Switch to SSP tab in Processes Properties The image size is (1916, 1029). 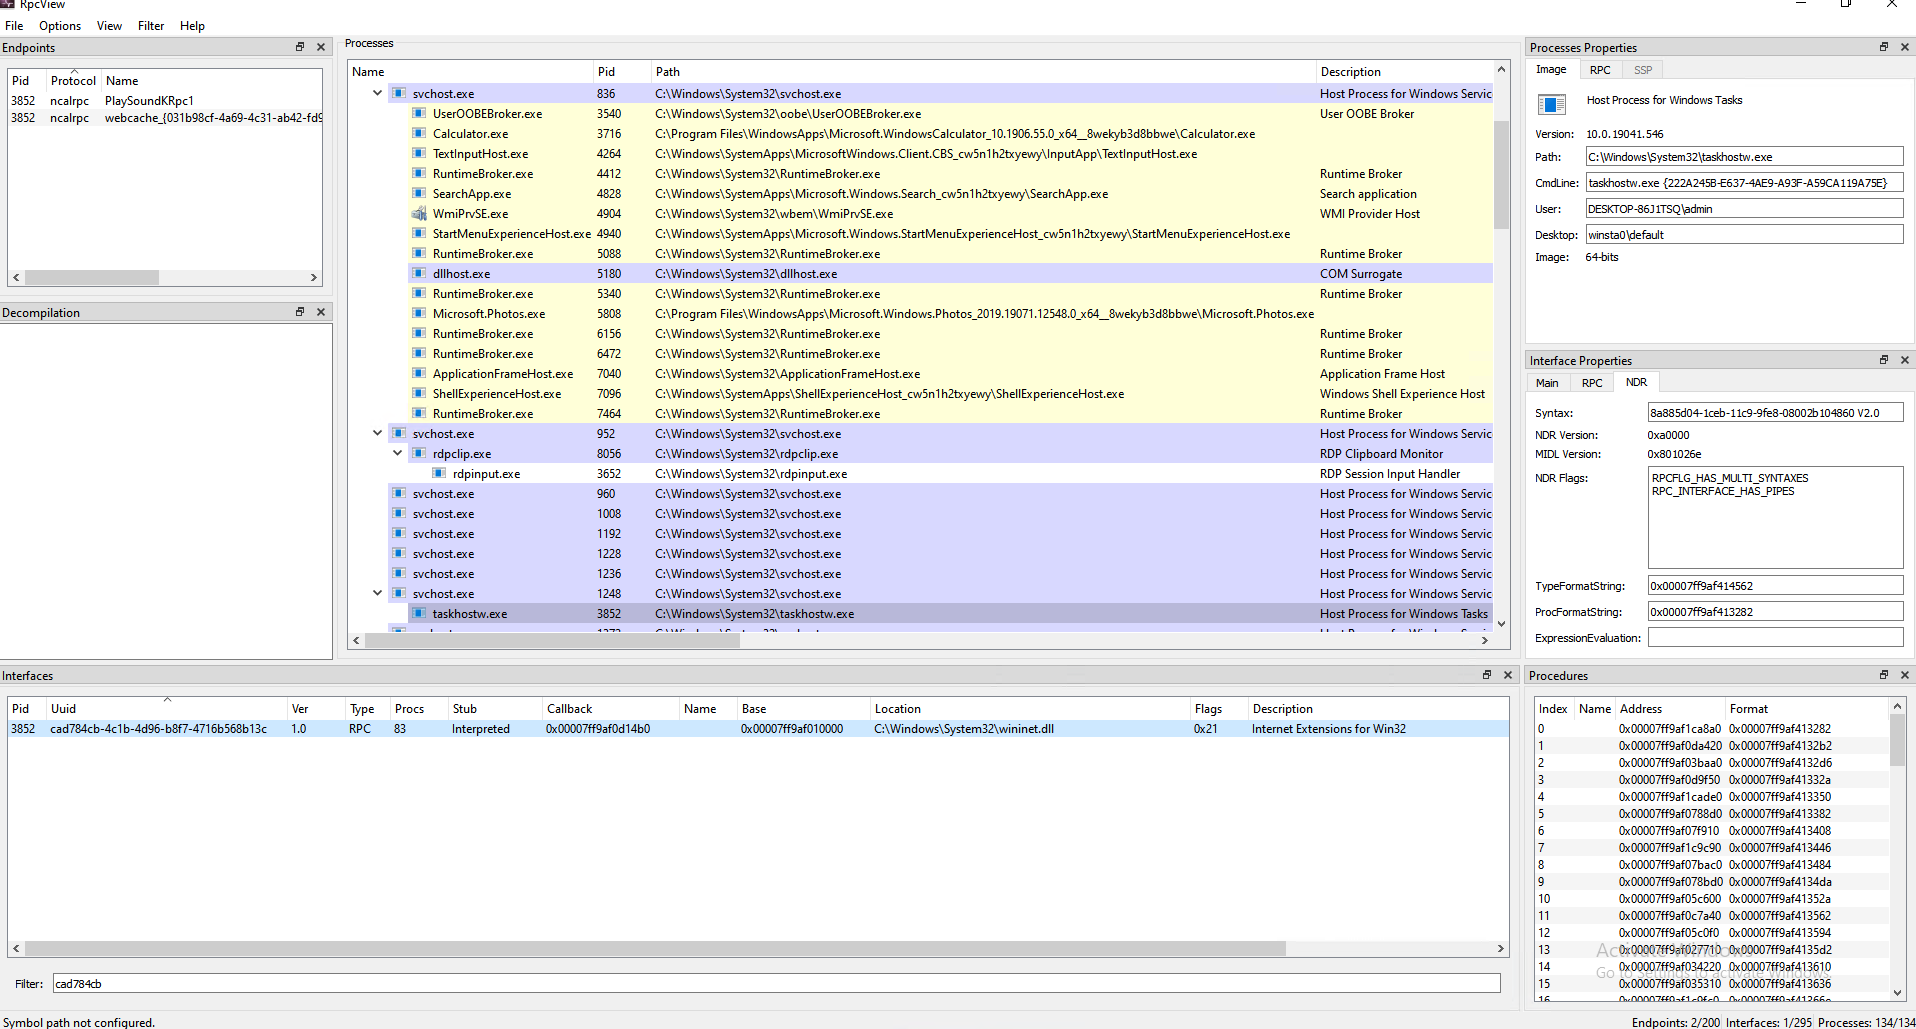click(x=1642, y=70)
